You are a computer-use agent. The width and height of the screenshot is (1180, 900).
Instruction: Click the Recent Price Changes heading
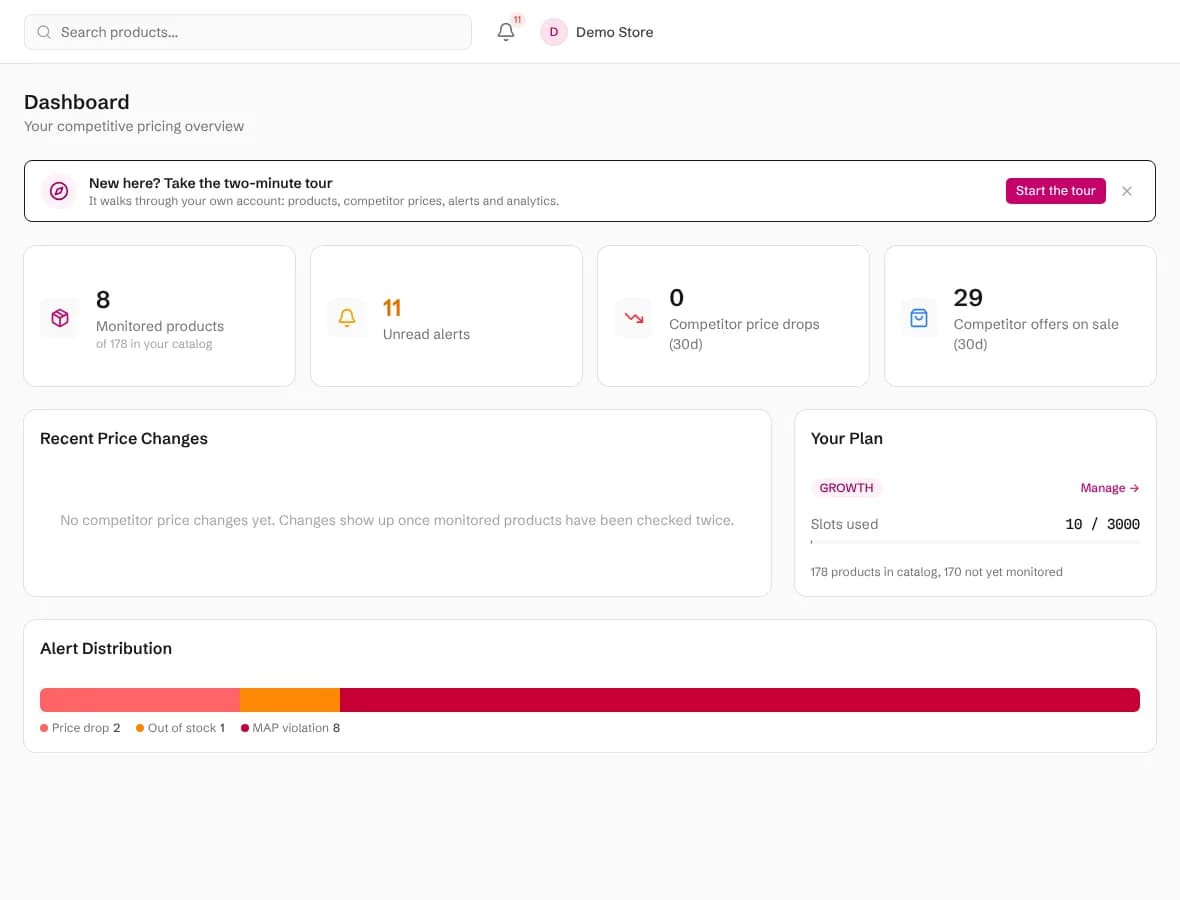click(123, 439)
